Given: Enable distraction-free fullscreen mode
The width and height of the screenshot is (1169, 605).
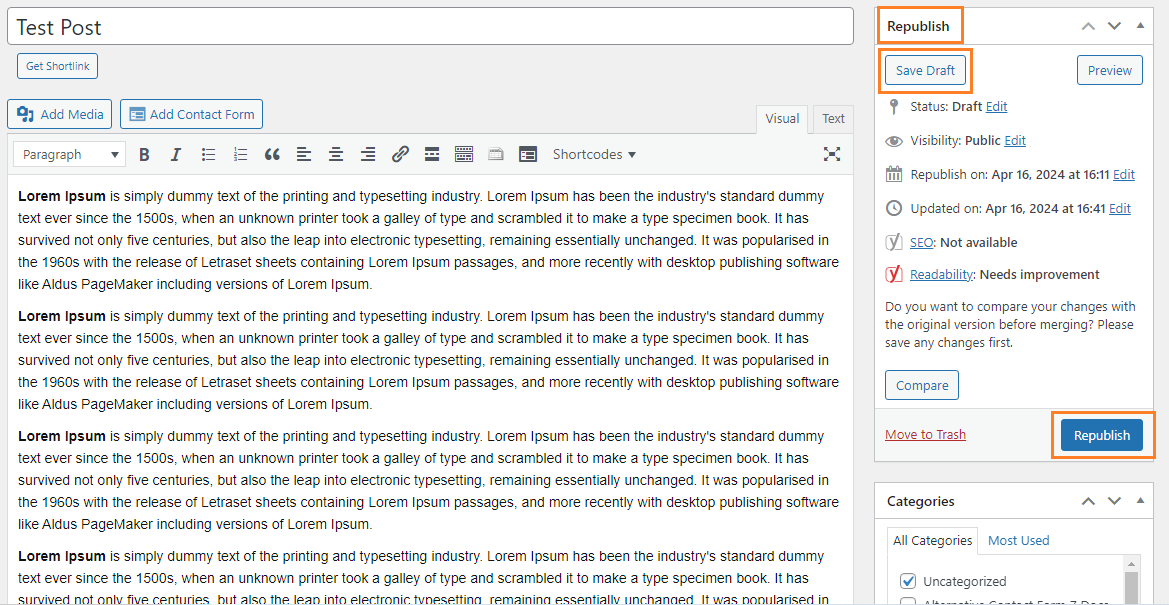Looking at the screenshot, I should coord(831,154).
